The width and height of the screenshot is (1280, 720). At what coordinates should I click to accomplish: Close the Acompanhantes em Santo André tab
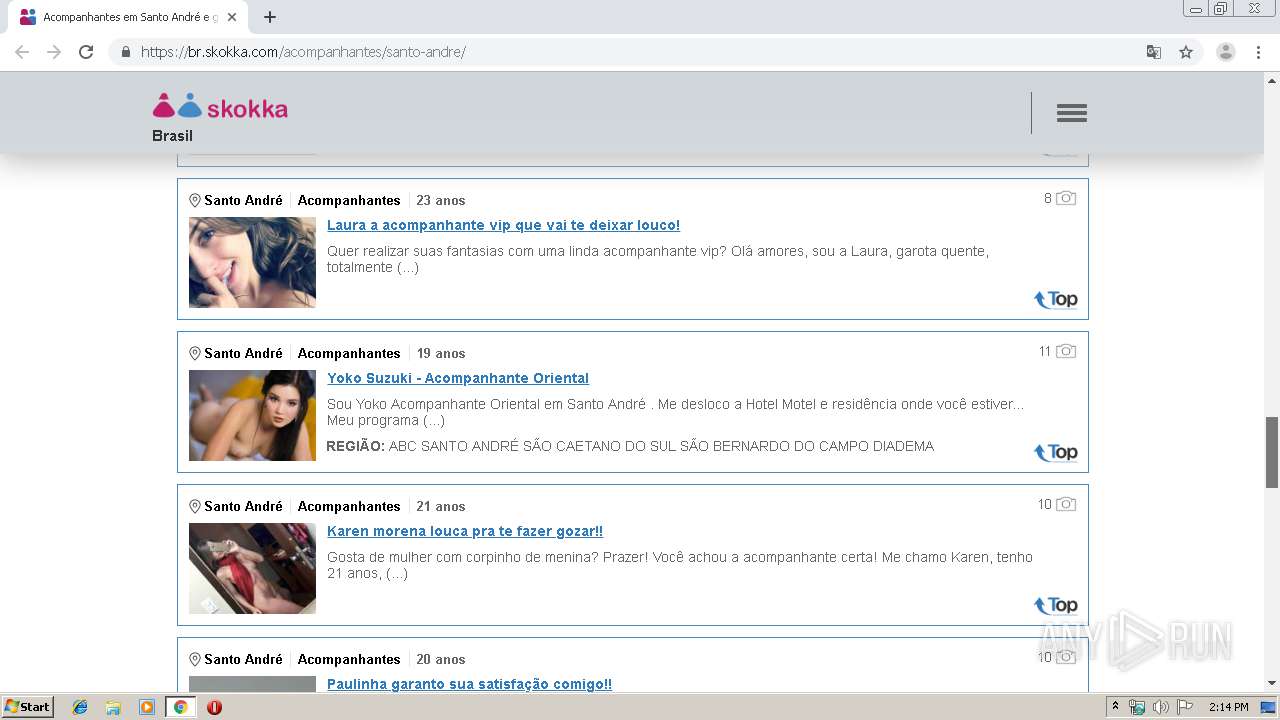click(x=232, y=17)
